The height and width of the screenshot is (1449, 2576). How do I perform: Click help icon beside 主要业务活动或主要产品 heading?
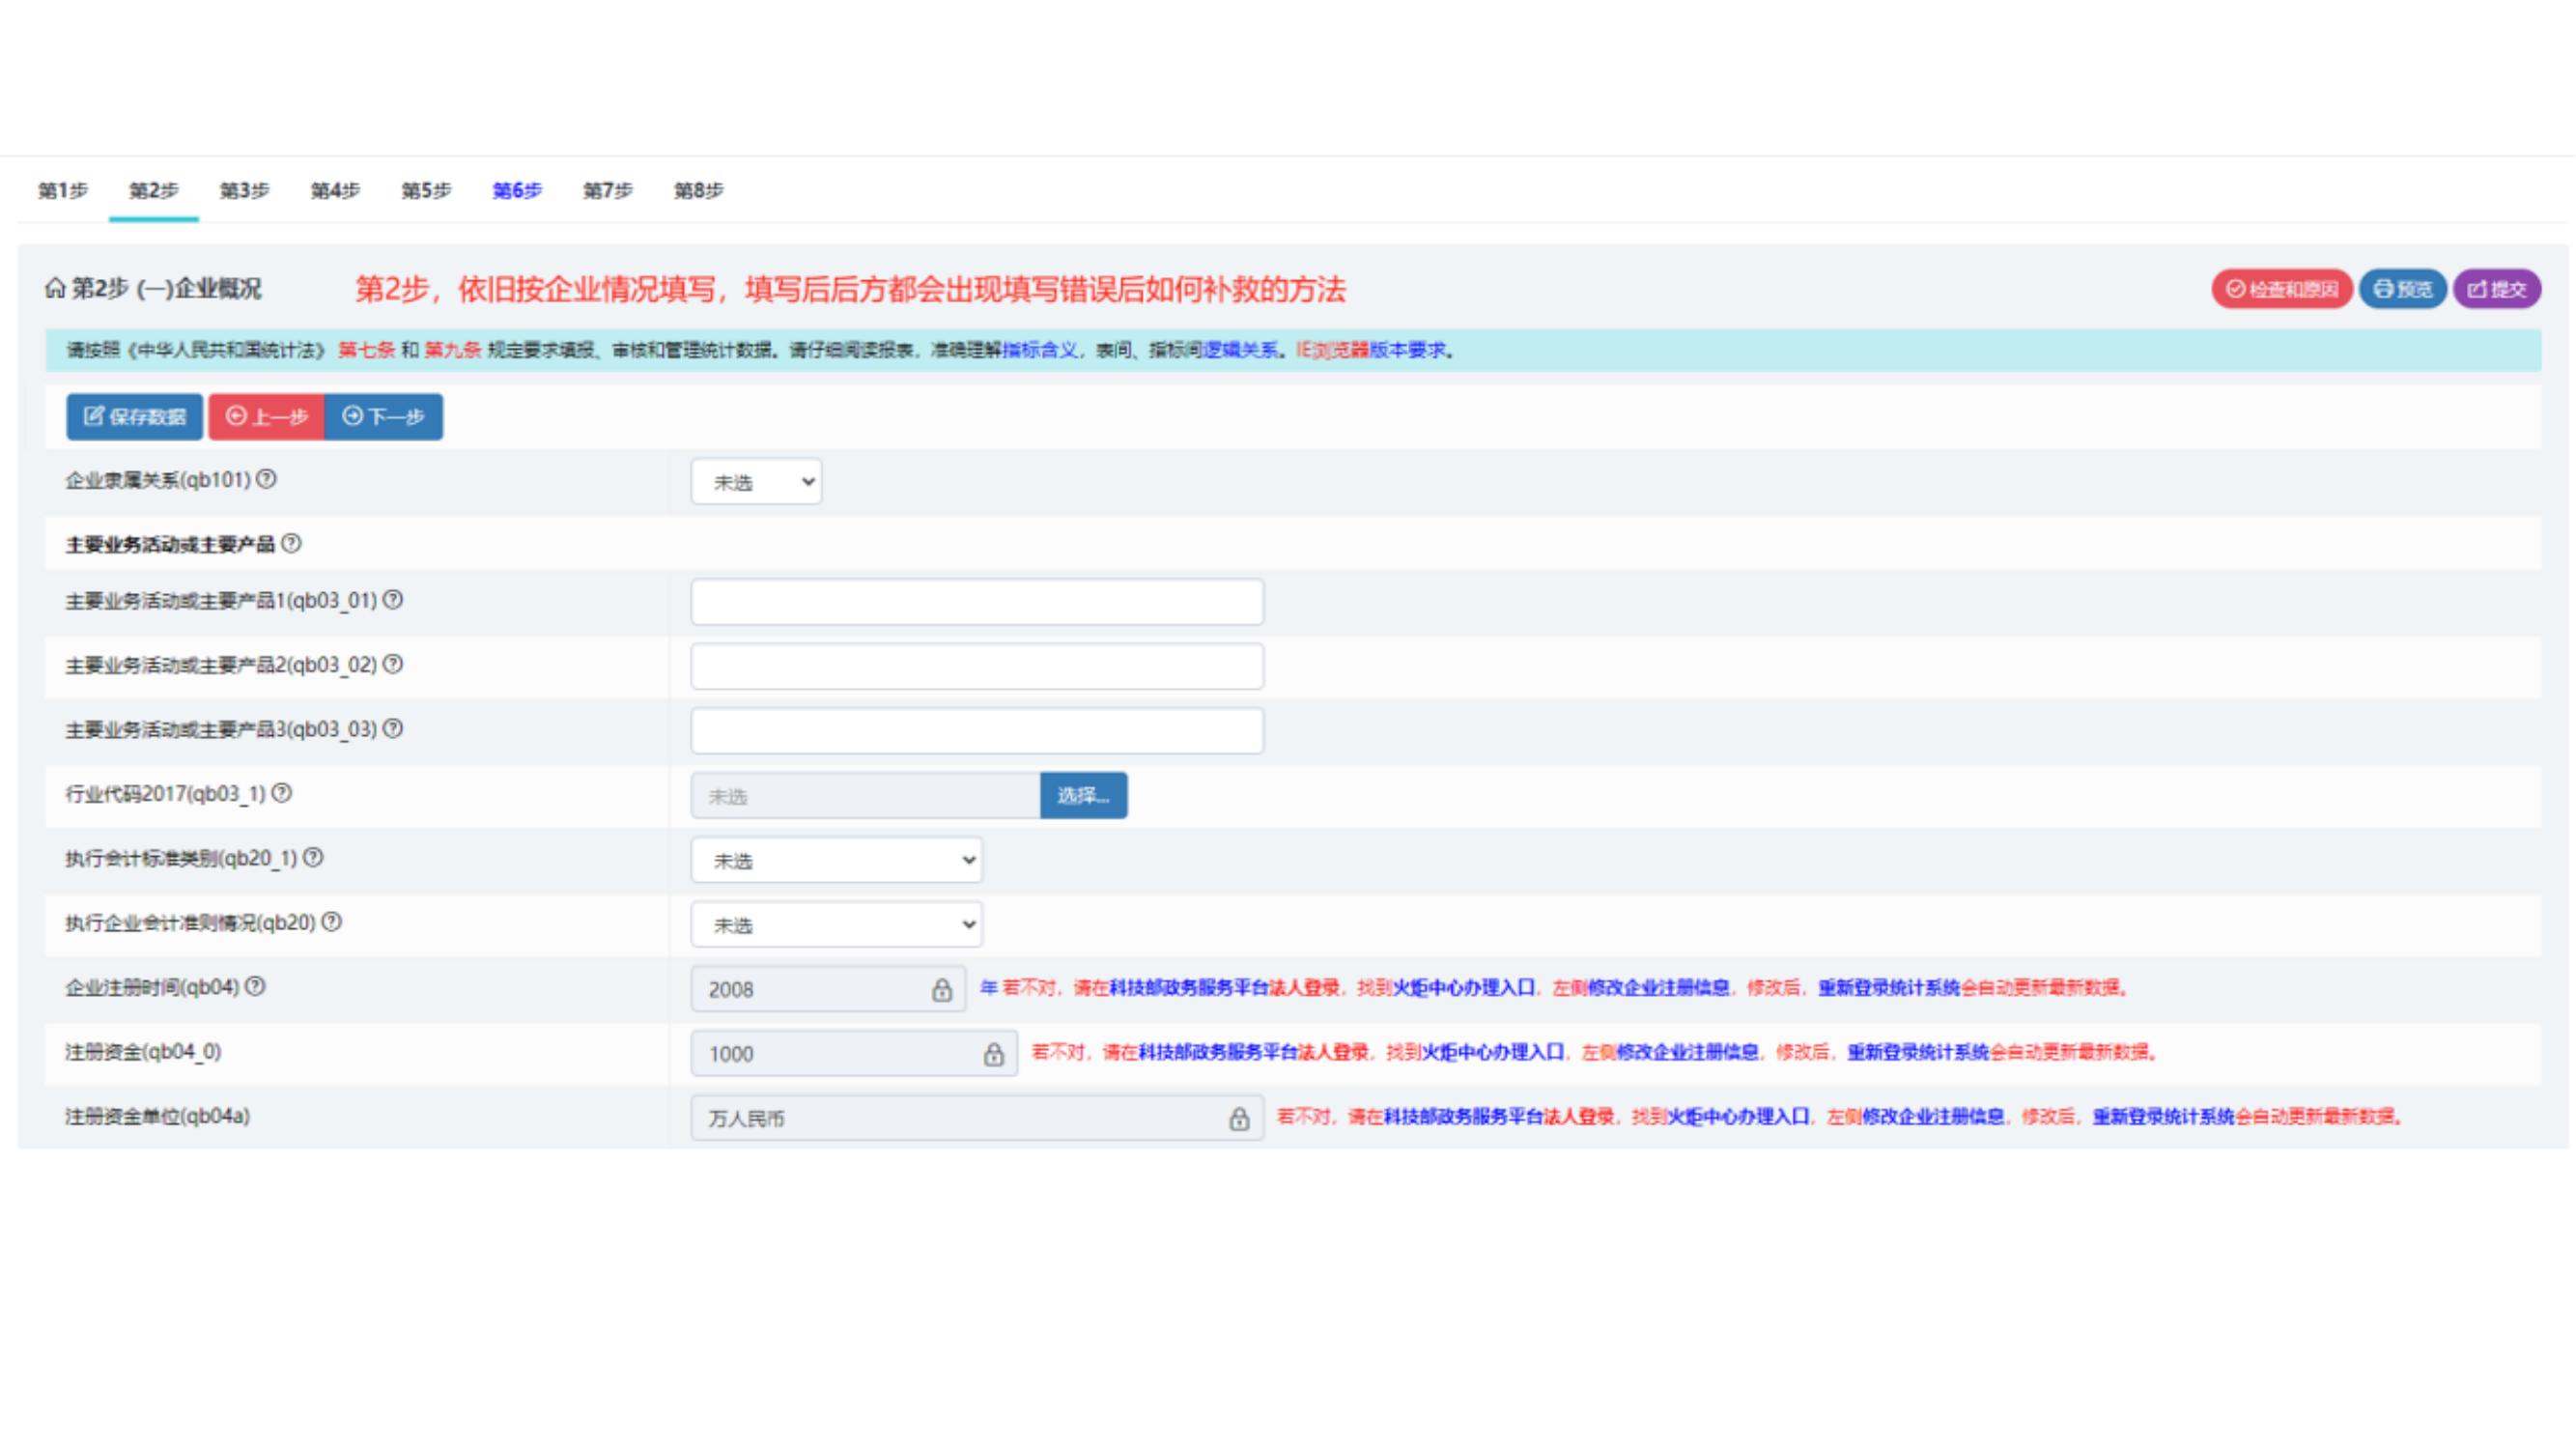[x=291, y=544]
